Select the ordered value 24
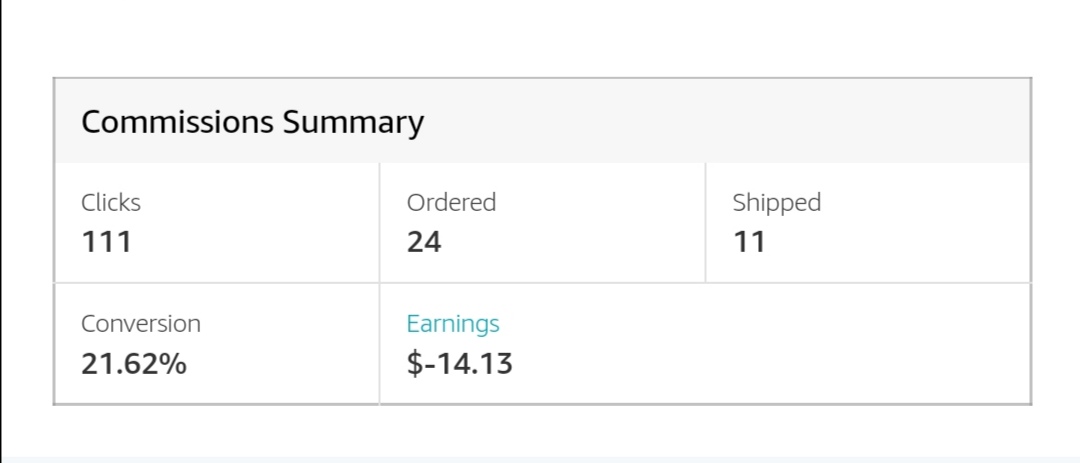 click(x=424, y=242)
